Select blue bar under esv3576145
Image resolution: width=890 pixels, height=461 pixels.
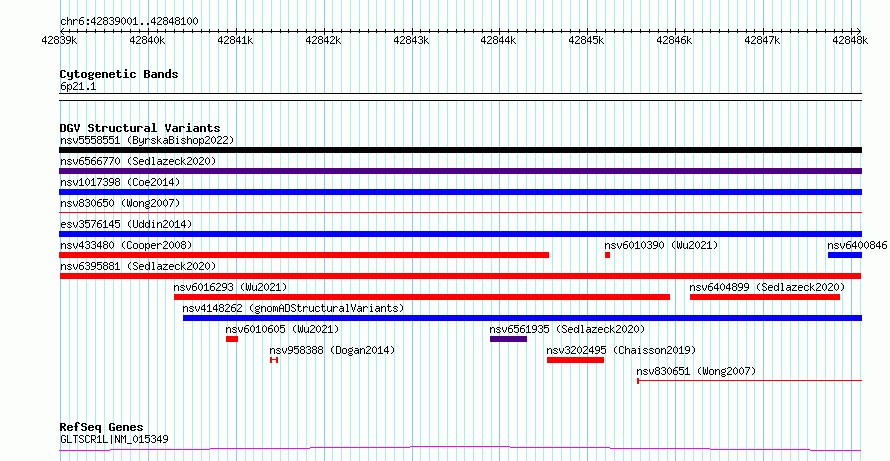(460, 234)
